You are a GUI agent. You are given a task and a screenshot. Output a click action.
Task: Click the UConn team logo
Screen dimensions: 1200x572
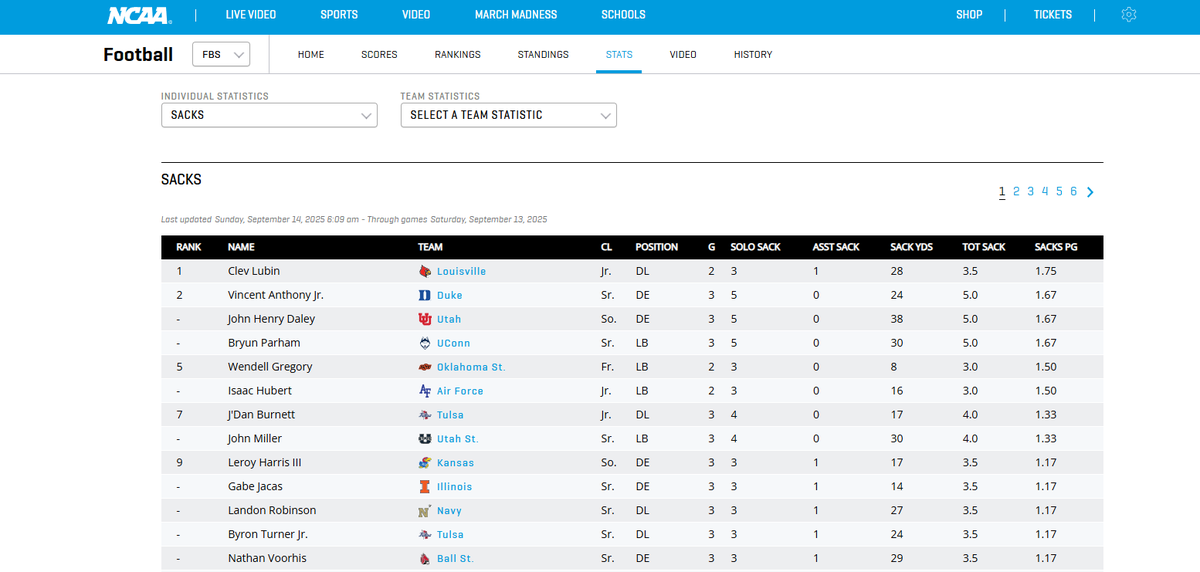[x=425, y=343]
